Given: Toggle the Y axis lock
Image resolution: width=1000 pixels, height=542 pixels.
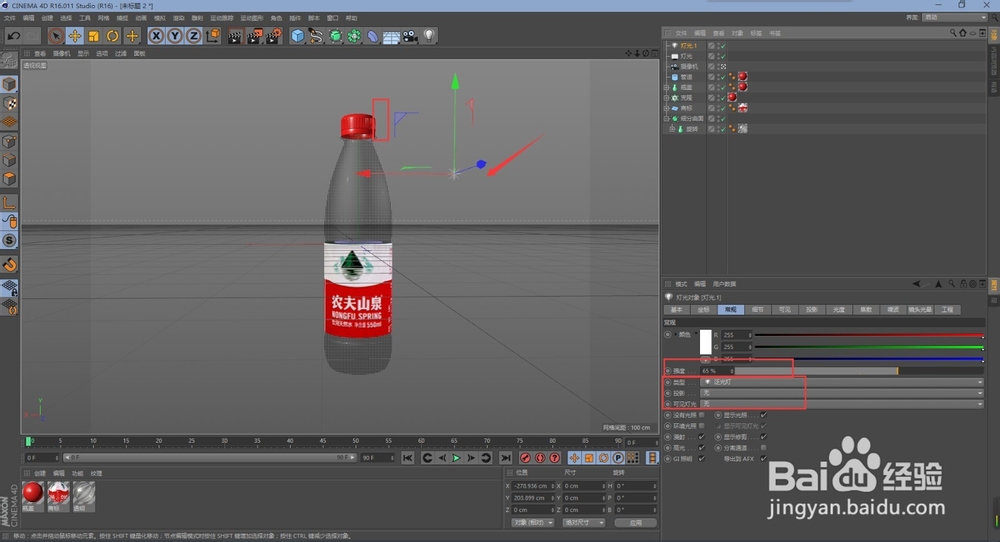Looking at the screenshot, I should pyautogui.click(x=175, y=36).
